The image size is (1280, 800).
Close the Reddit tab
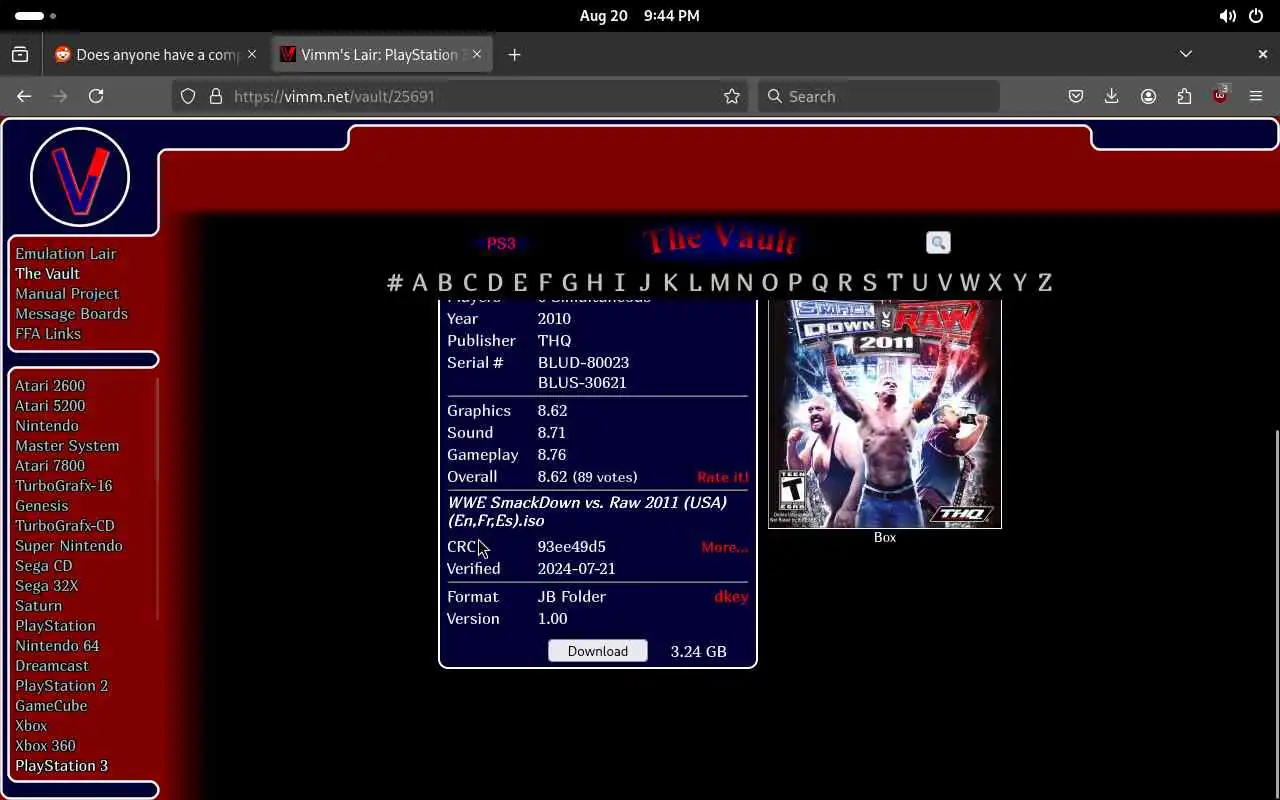pyautogui.click(x=252, y=54)
